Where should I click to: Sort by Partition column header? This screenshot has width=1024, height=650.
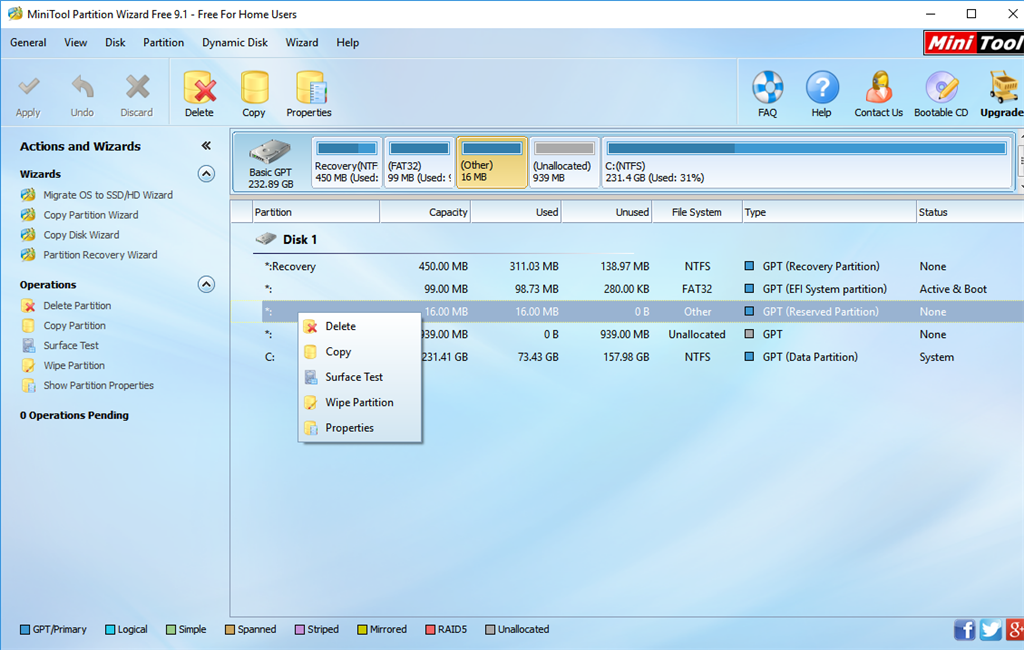click(316, 212)
